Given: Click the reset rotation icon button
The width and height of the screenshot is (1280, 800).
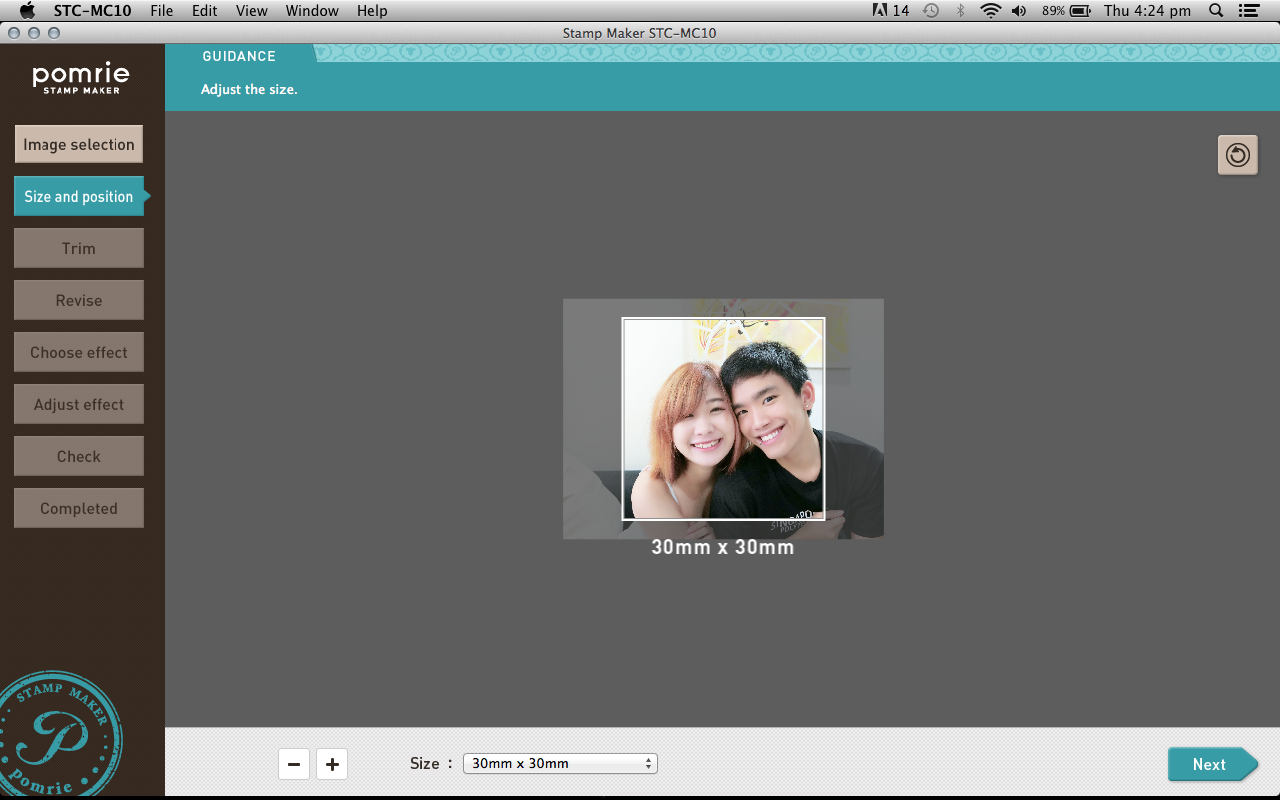Looking at the screenshot, I should click(1237, 155).
